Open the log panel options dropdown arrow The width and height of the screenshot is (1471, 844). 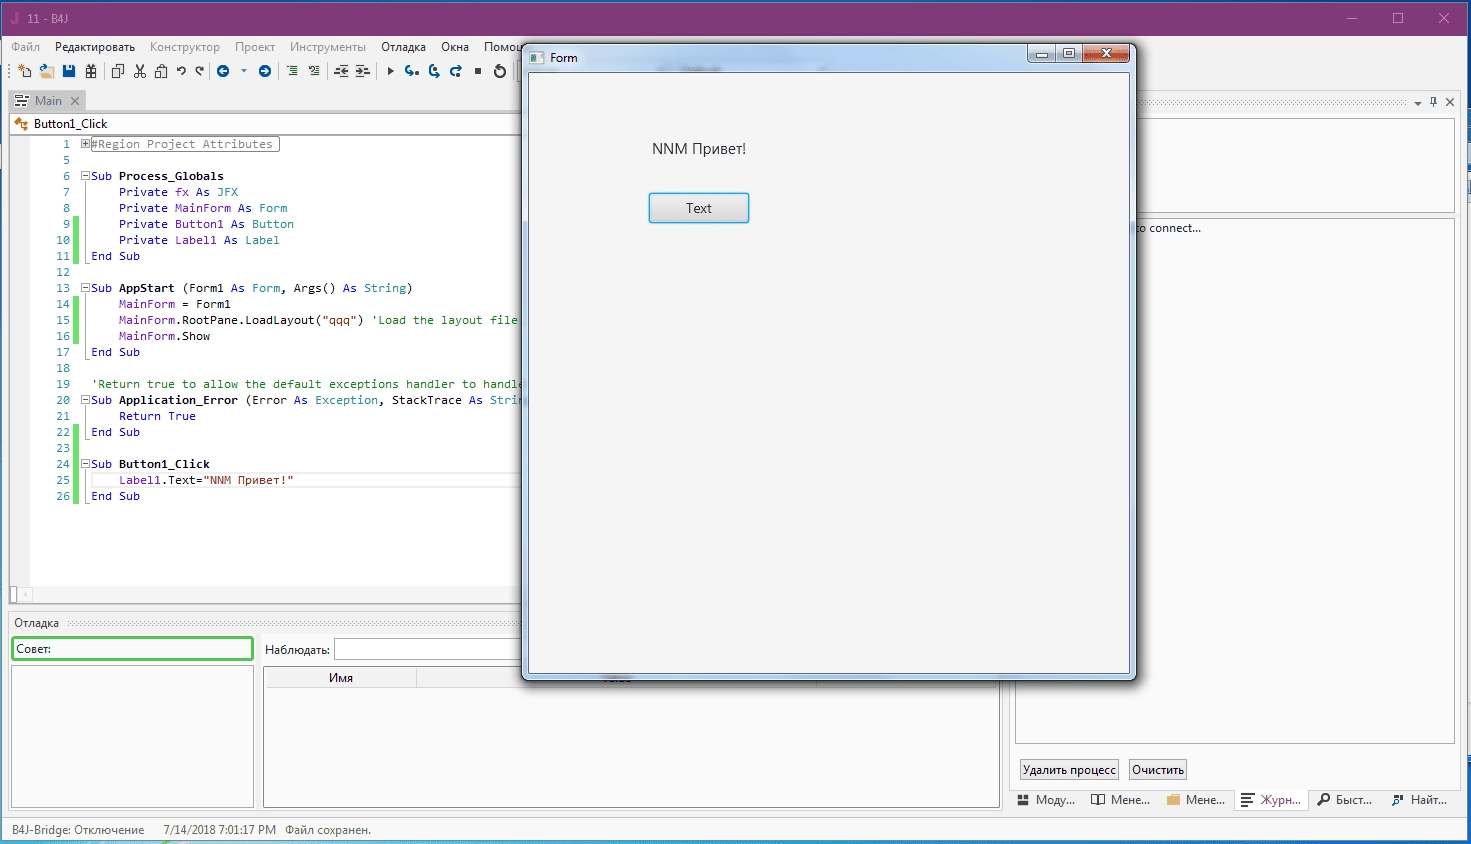pyautogui.click(x=1418, y=103)
